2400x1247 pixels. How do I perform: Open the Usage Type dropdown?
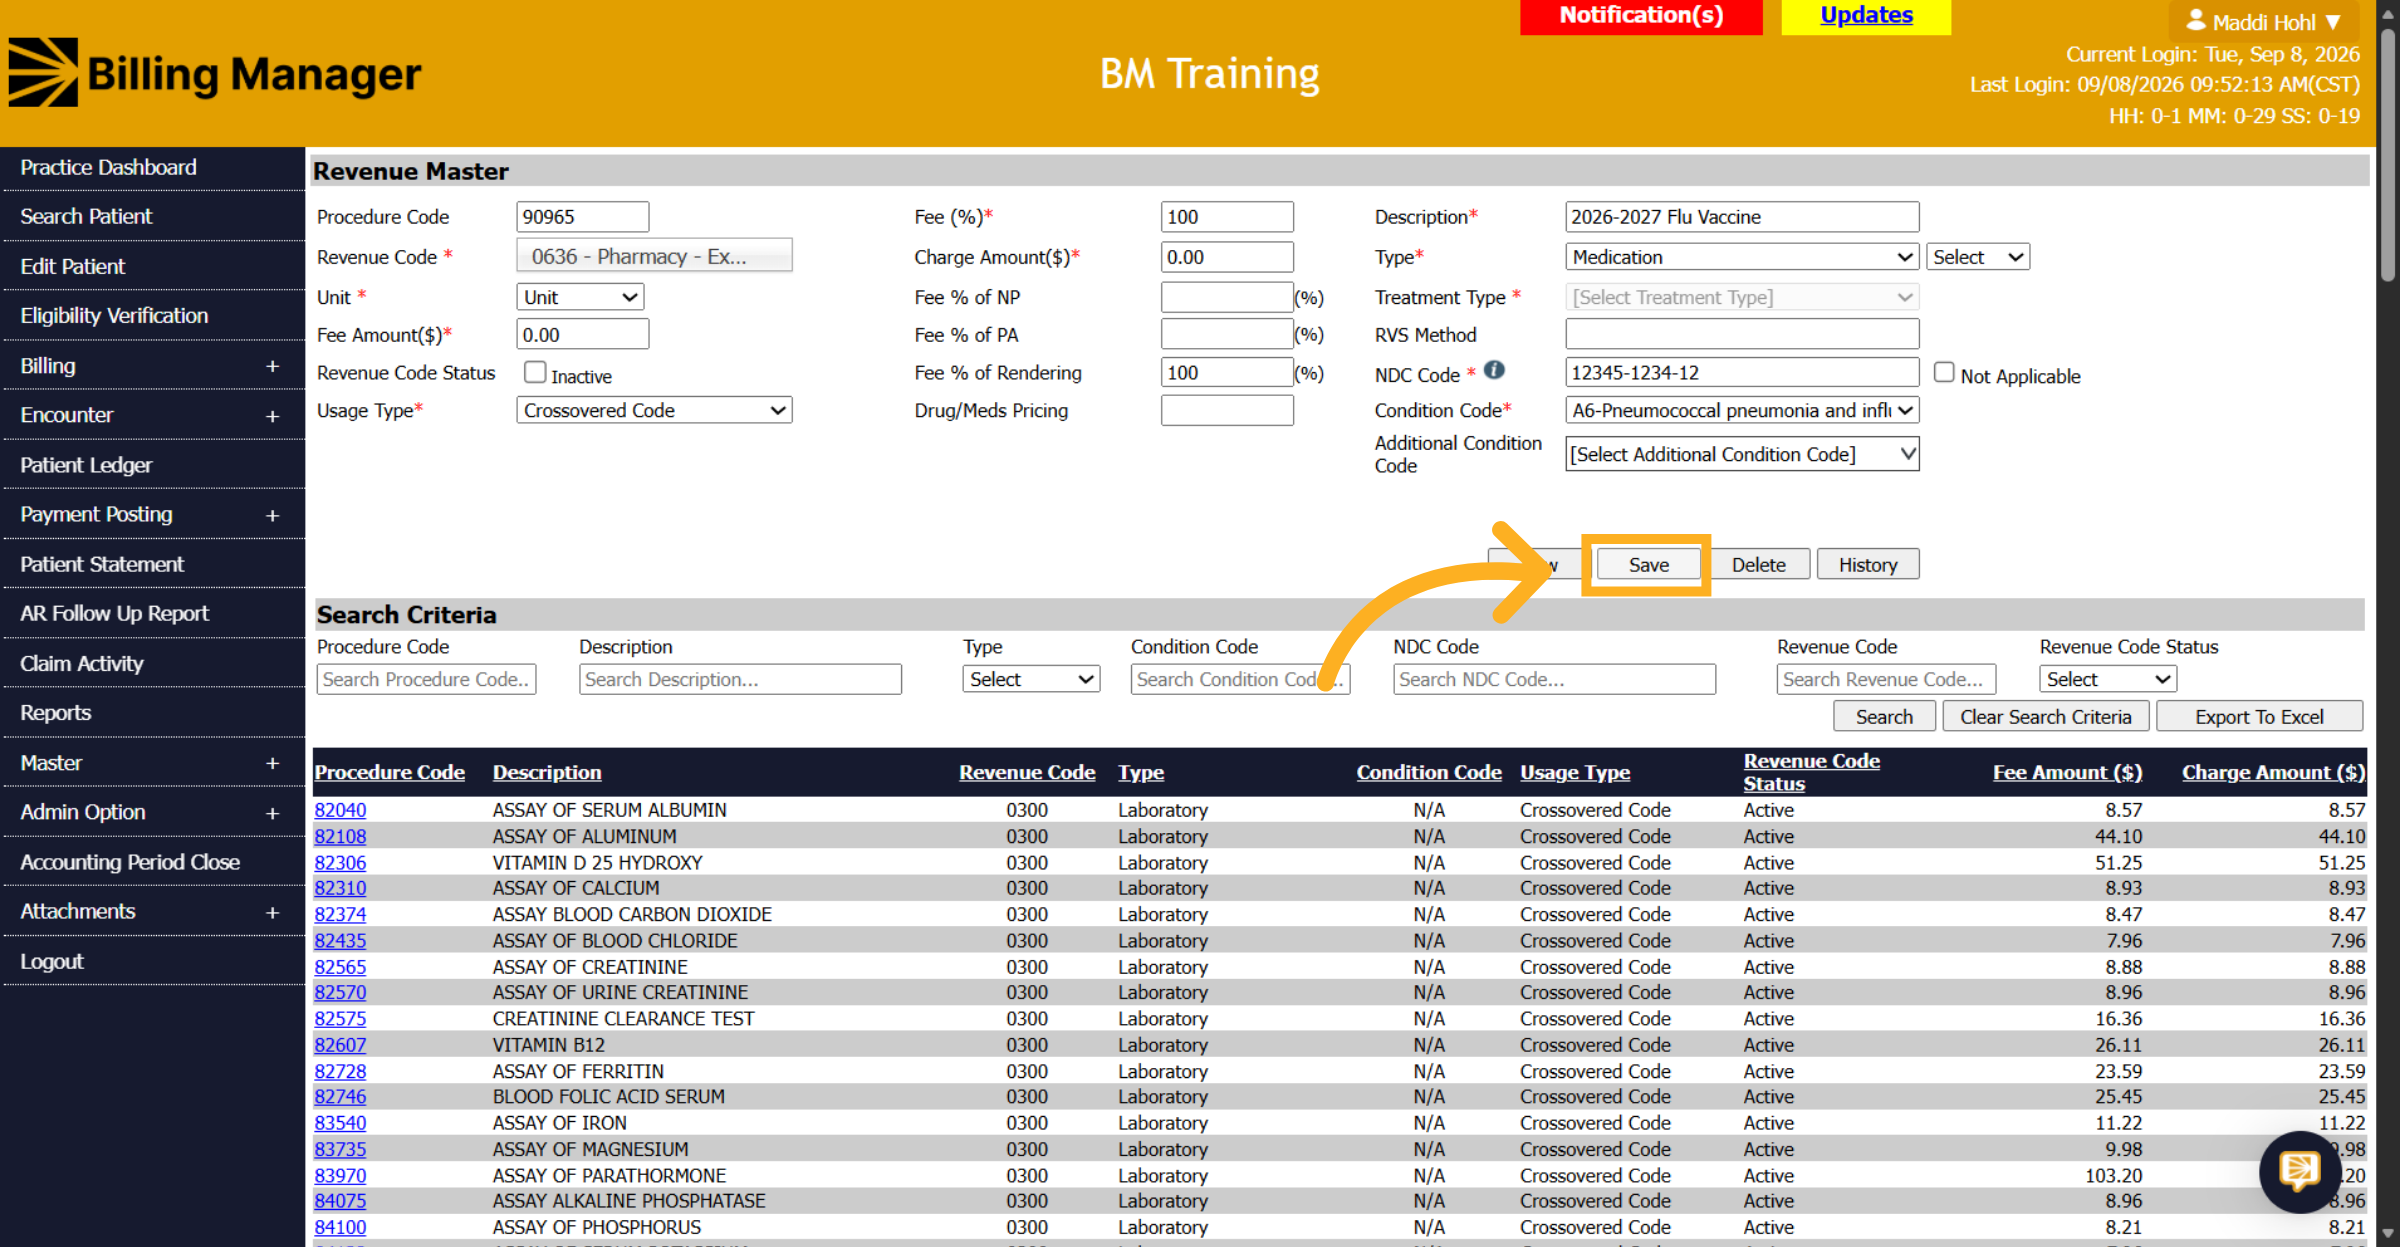pyautogui.click(x=654, y=410)
